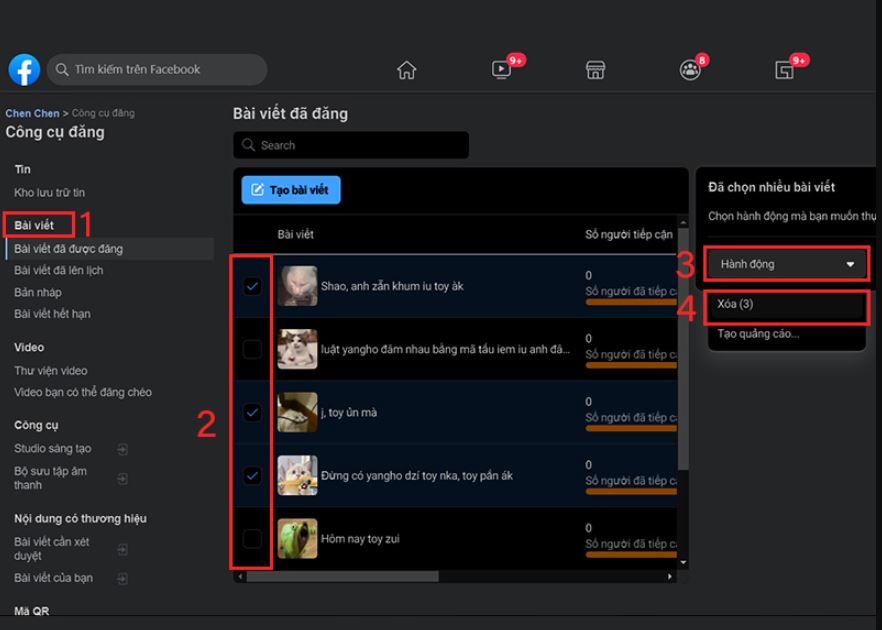Click the posts Search field
This screenshot has width=882, height=630.
(x=350, y=144)
